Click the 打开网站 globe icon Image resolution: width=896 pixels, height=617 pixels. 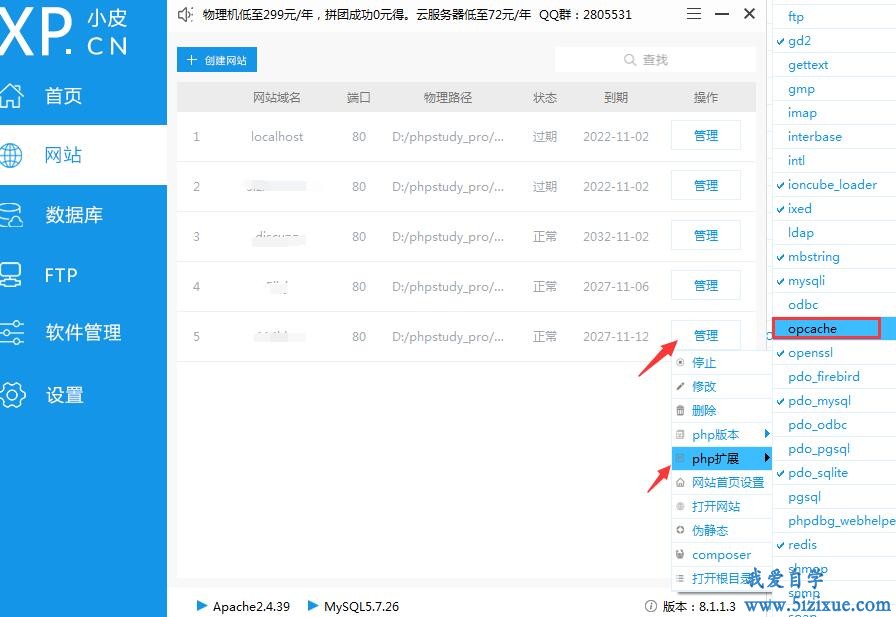click(680, 507)
